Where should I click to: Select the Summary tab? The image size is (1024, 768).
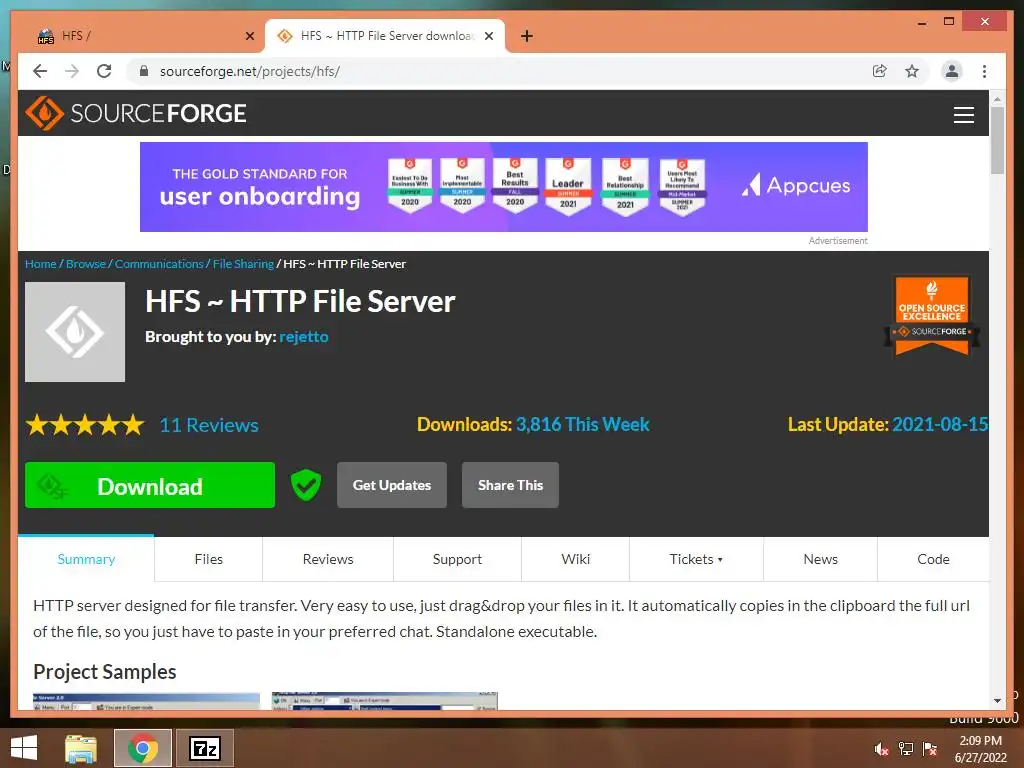coord(86,559)
